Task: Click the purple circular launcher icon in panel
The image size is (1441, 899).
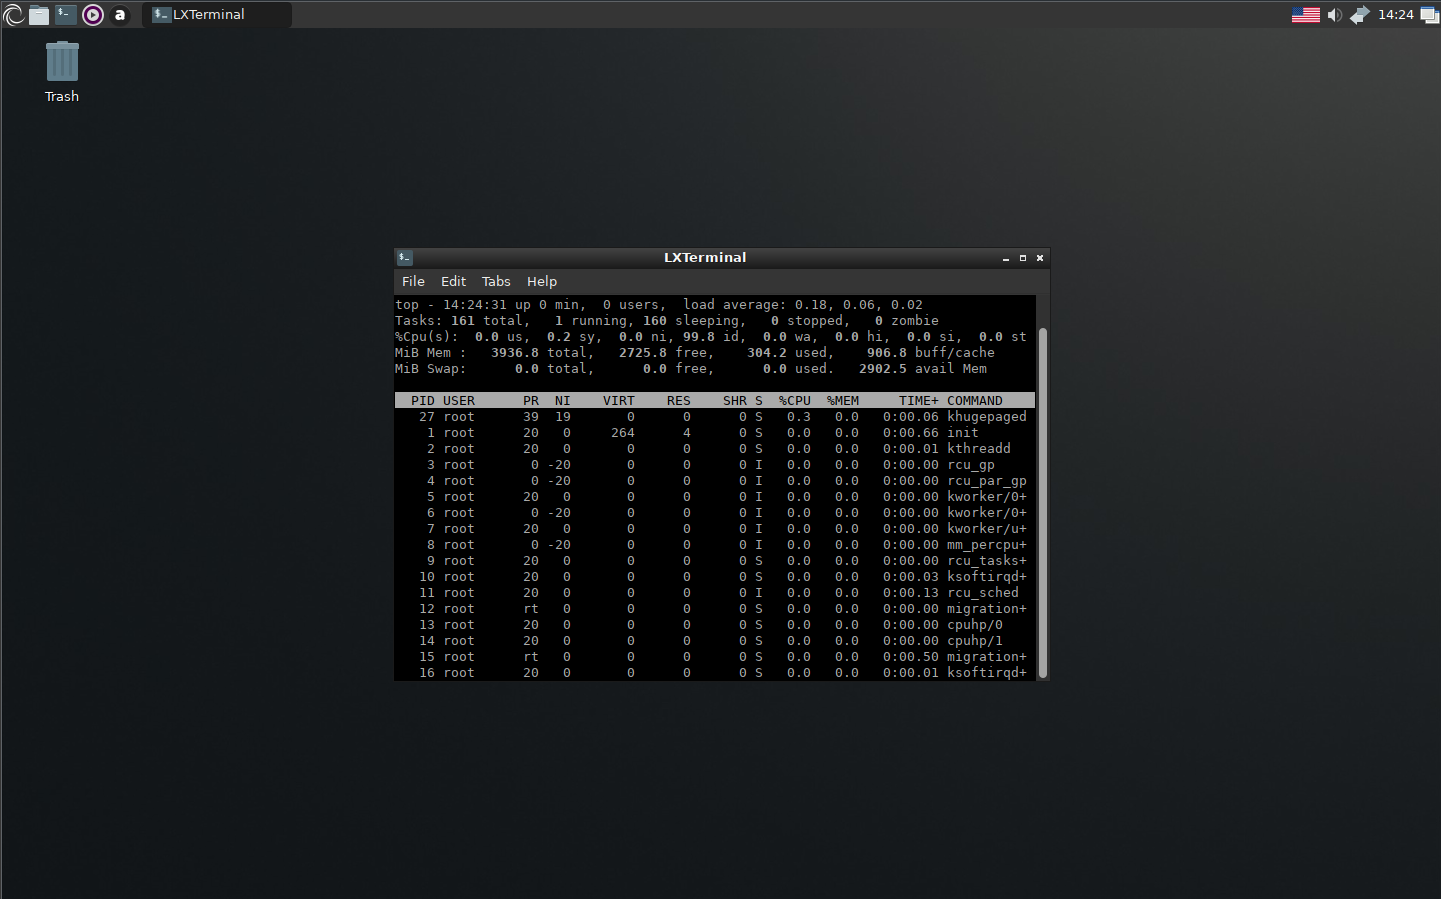Action: [x=93, y=14]
